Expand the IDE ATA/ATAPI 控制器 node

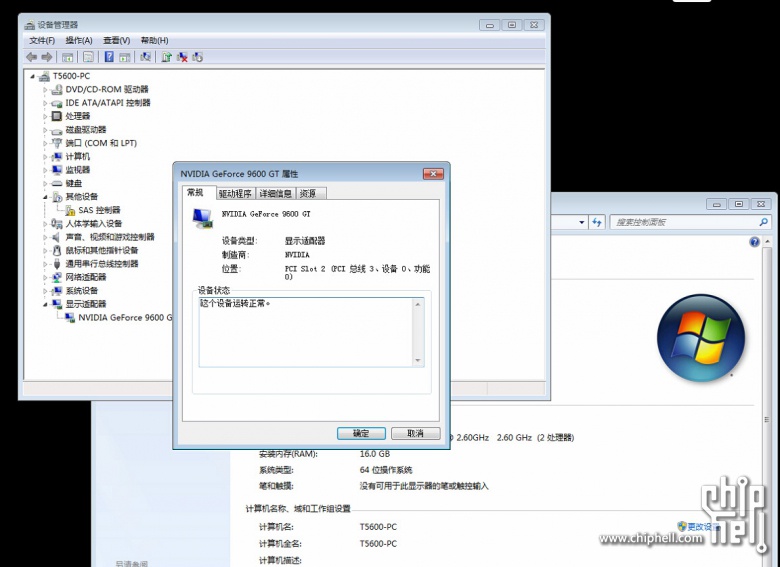click(45, 103)
